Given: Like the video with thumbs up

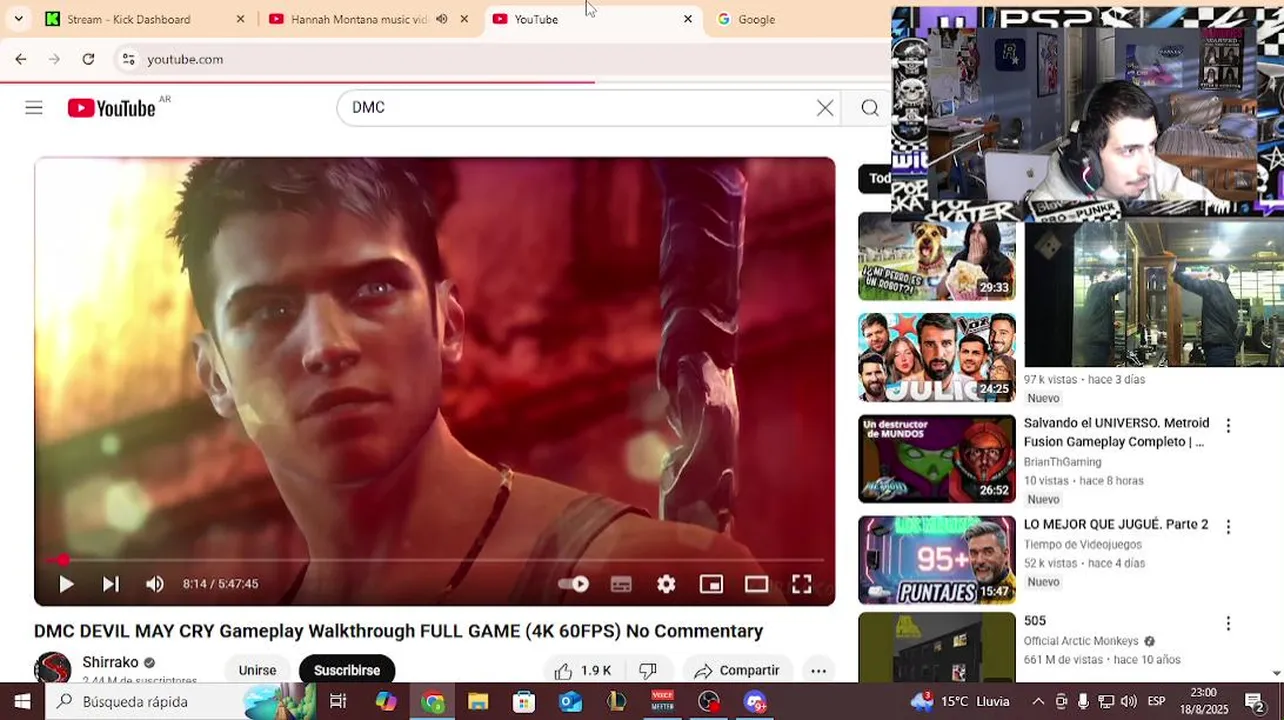Looking at the screenshot, I should (582, 671).
